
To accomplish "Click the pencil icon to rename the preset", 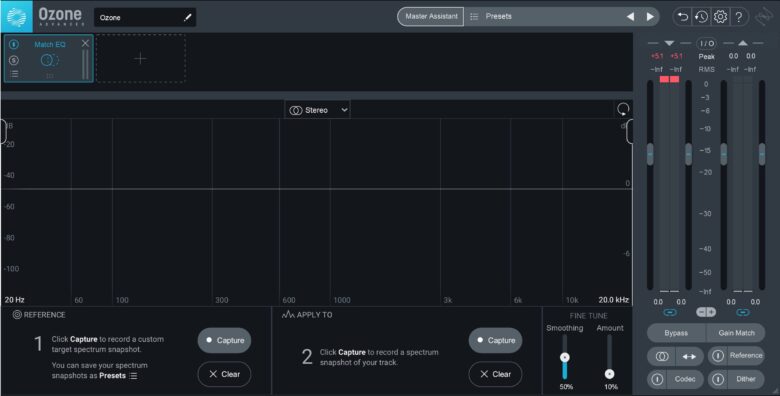I will (x=188, y=17).
